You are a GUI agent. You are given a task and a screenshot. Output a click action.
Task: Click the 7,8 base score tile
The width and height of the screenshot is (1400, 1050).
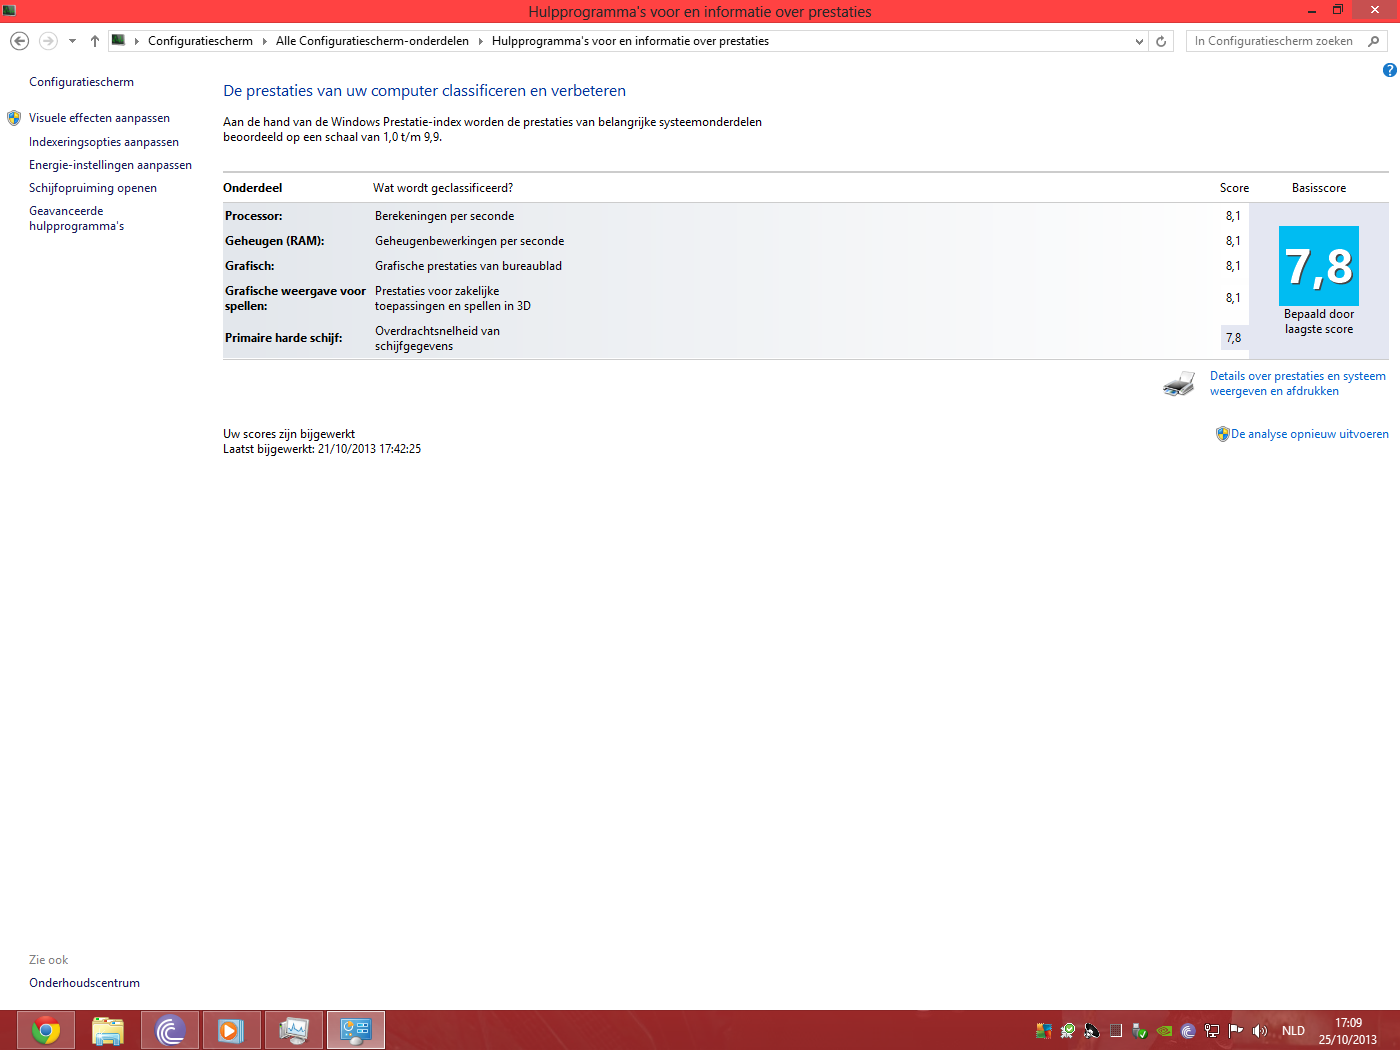tap(1318, 266)
